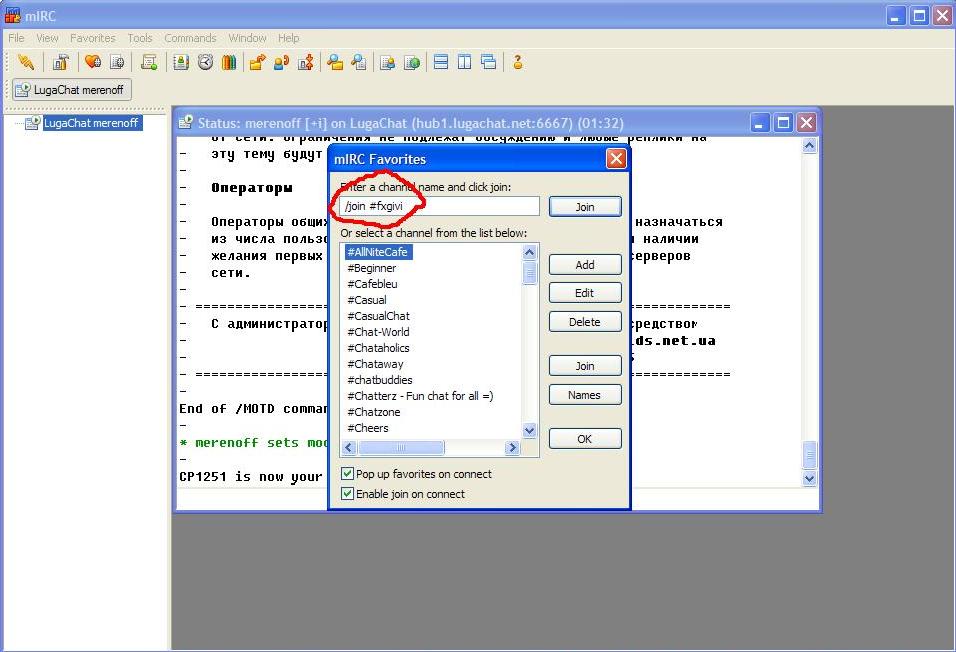Click the Connect lightning bolt toolbar icon
This screenshot has width=956, height=652.
[x=26, y=62]
